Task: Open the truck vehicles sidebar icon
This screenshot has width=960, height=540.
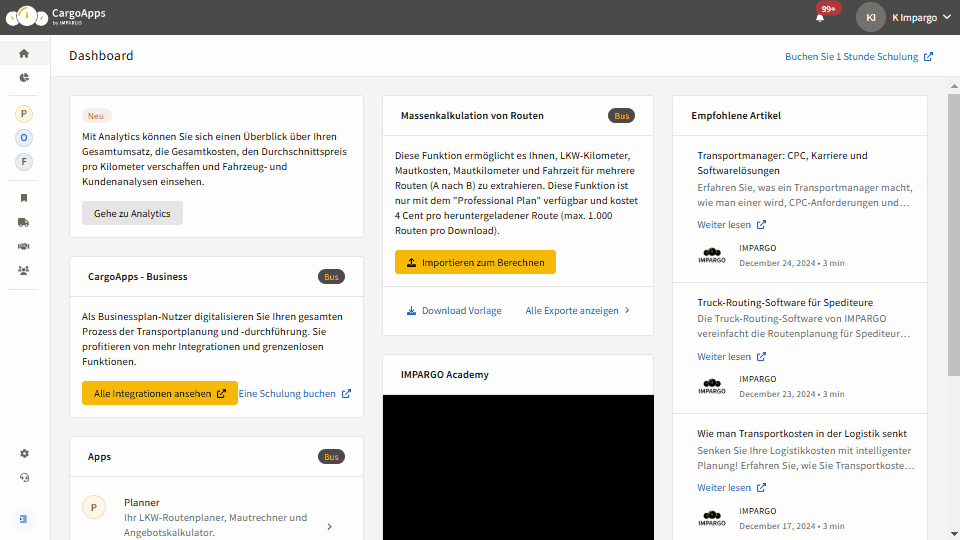Action: click(24, 222)
